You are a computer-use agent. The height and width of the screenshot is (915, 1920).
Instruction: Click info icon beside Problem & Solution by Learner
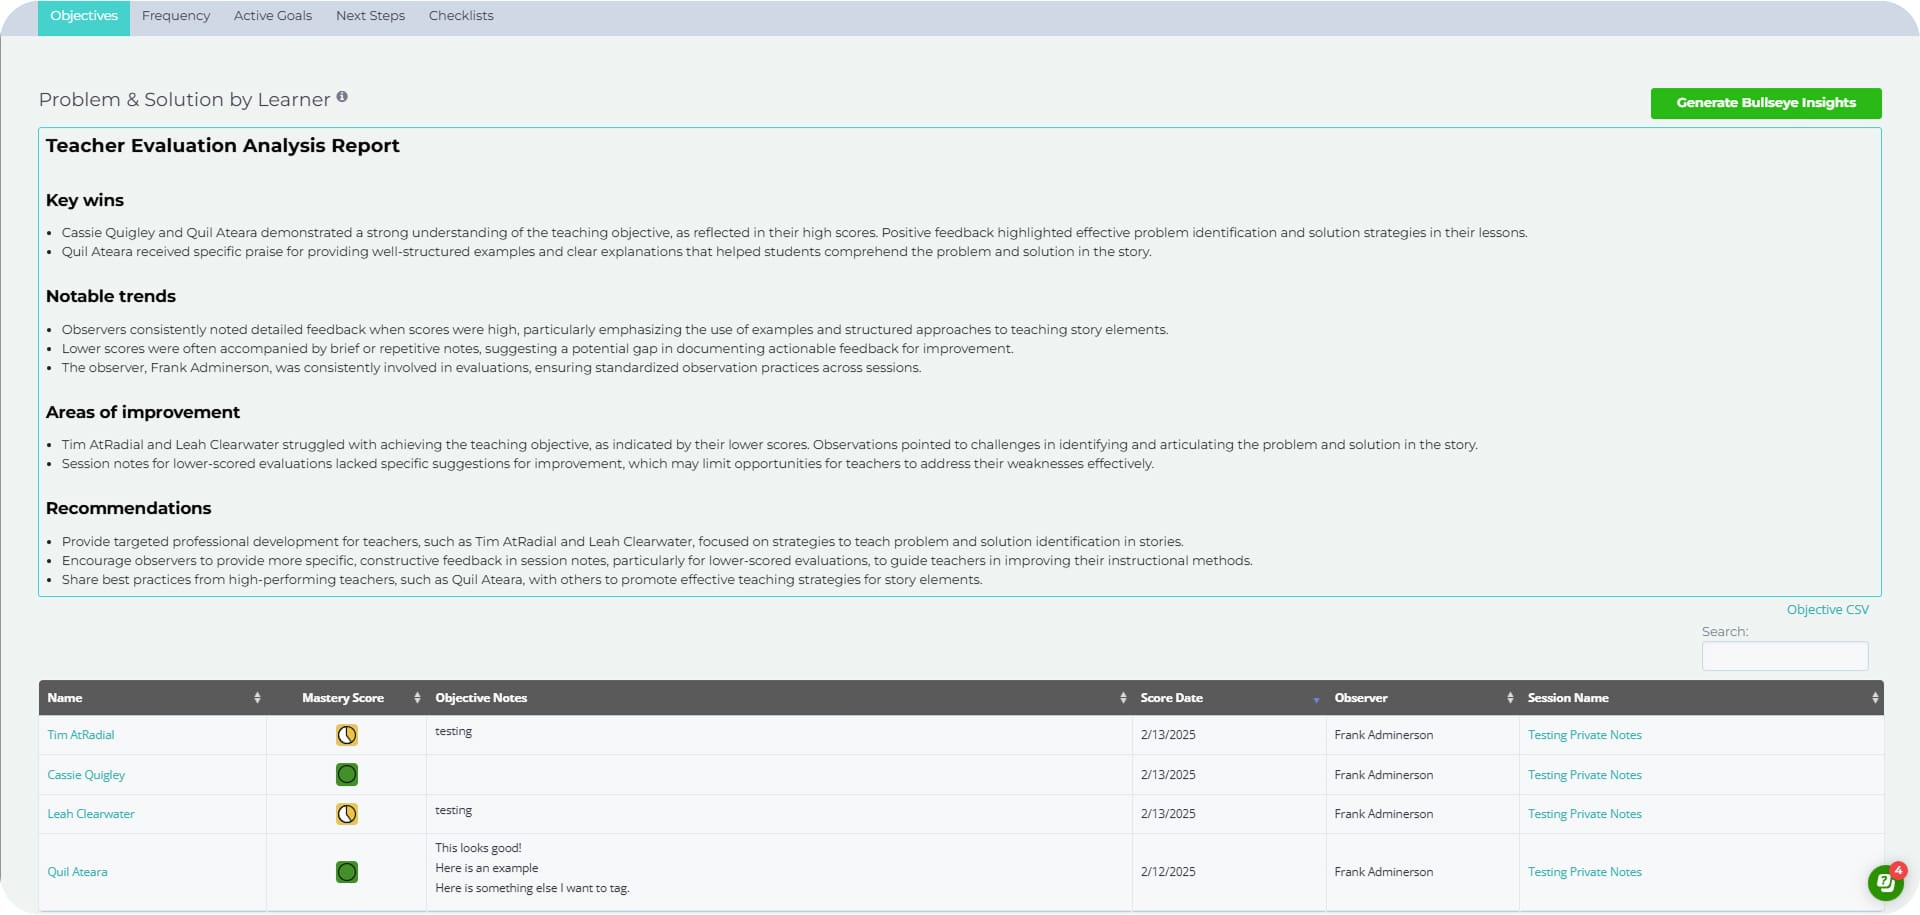pyautogui.click(x=342, y=97)
